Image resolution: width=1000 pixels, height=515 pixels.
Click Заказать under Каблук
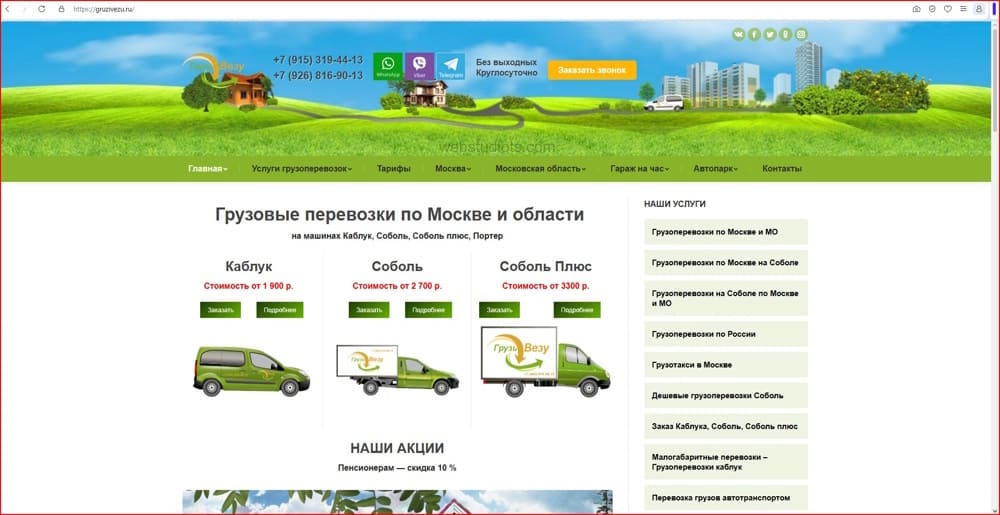(x=220, y=310)
